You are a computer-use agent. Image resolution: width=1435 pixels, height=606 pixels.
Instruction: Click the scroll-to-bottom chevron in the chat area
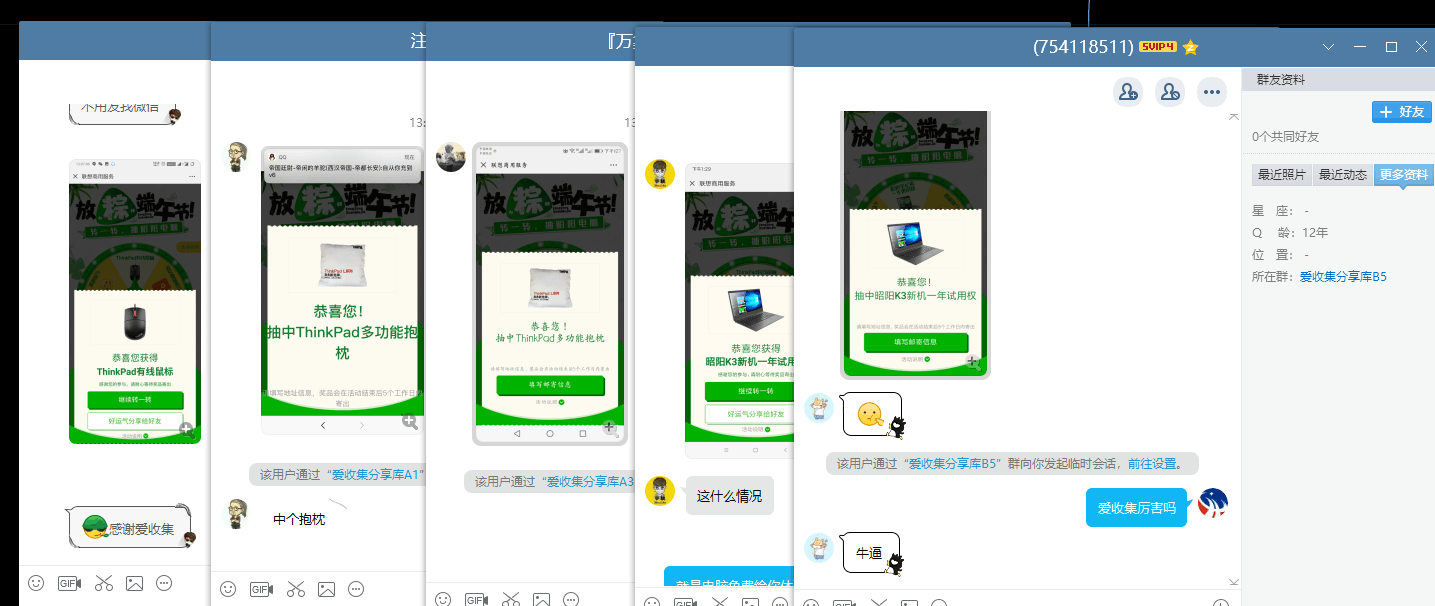[1233, 582]
